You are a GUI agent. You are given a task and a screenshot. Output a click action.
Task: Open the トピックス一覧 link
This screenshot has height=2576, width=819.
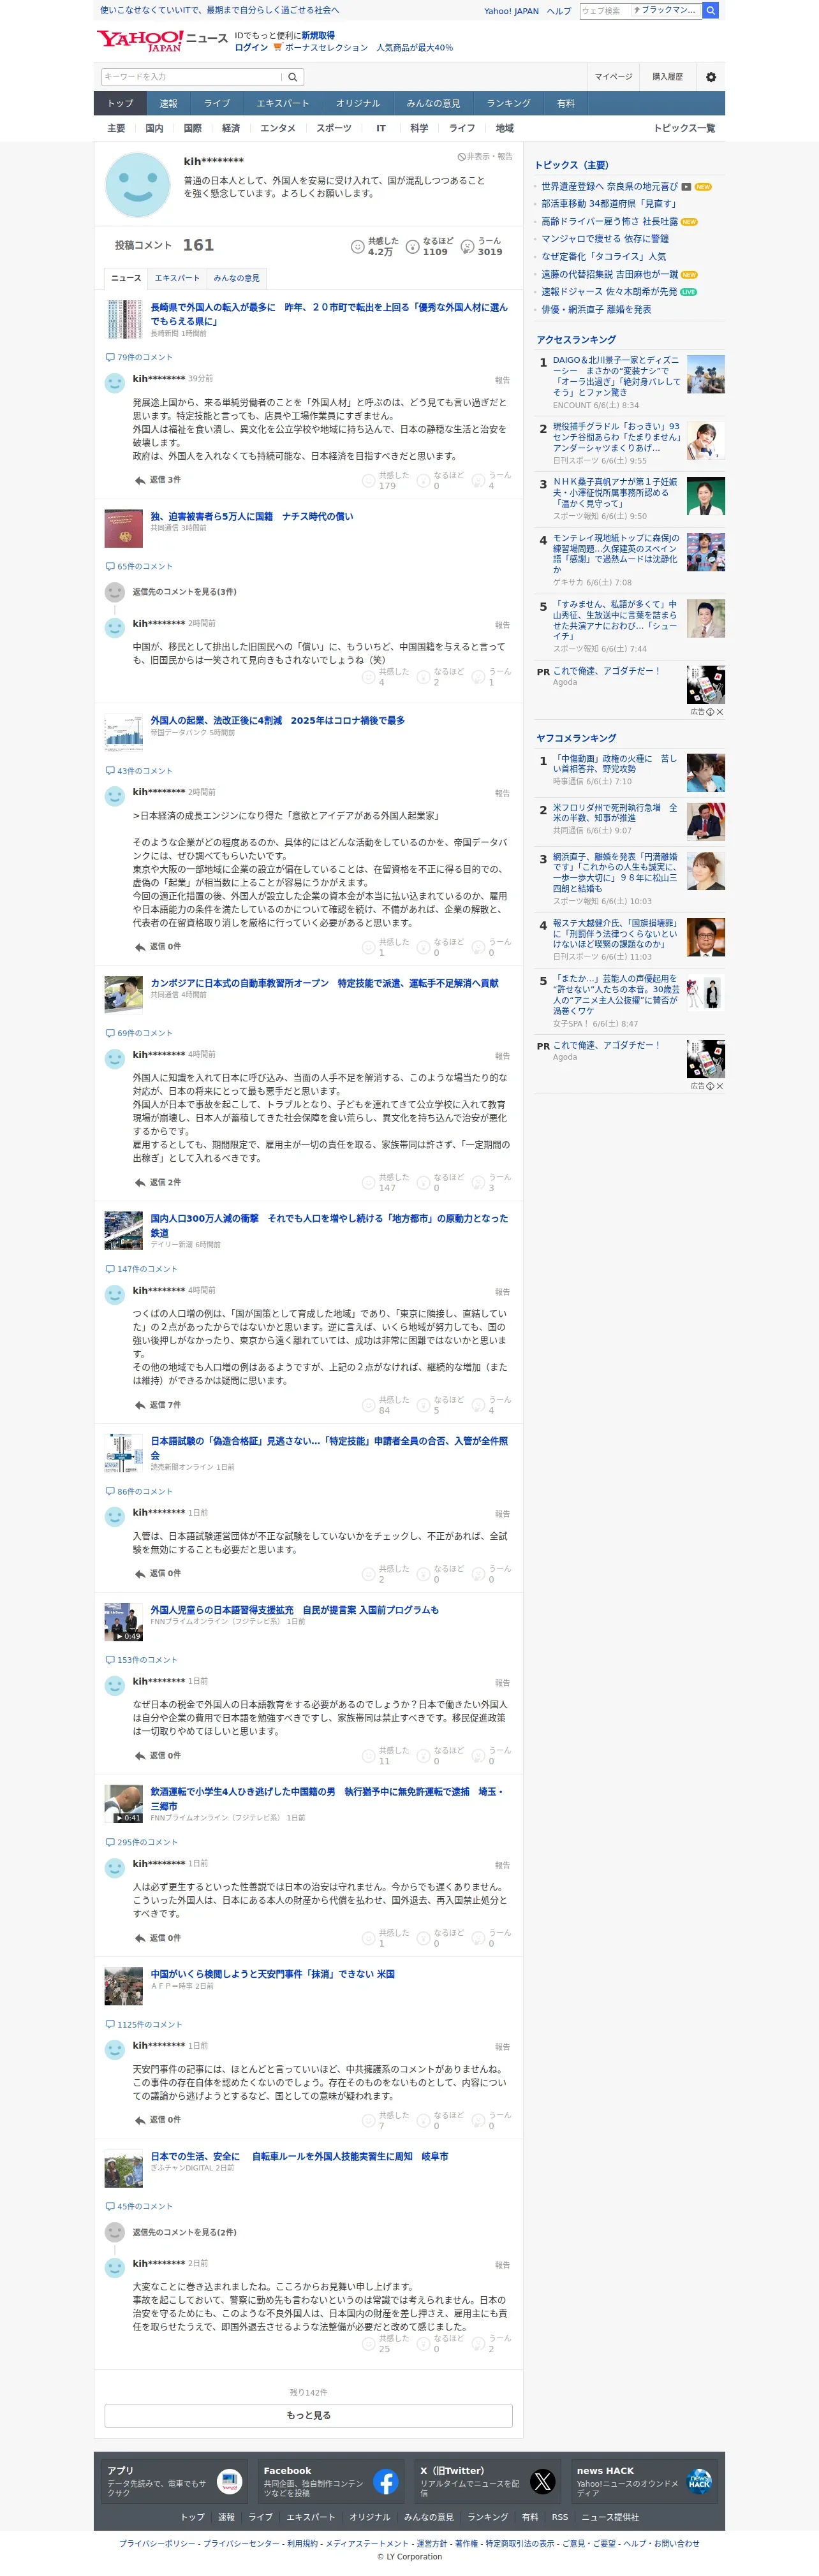click(684, 128)
